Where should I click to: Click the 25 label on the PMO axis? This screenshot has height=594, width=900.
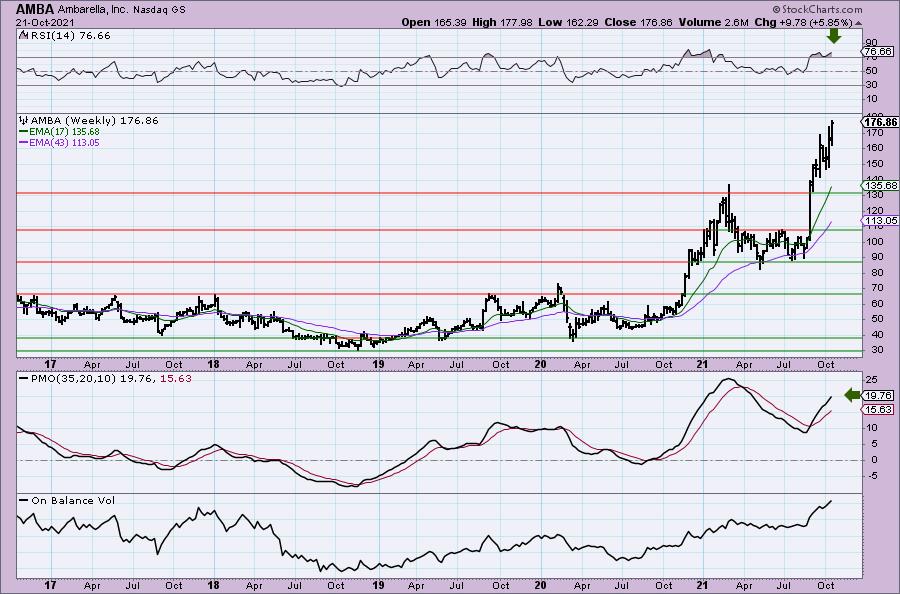(872, 379)
